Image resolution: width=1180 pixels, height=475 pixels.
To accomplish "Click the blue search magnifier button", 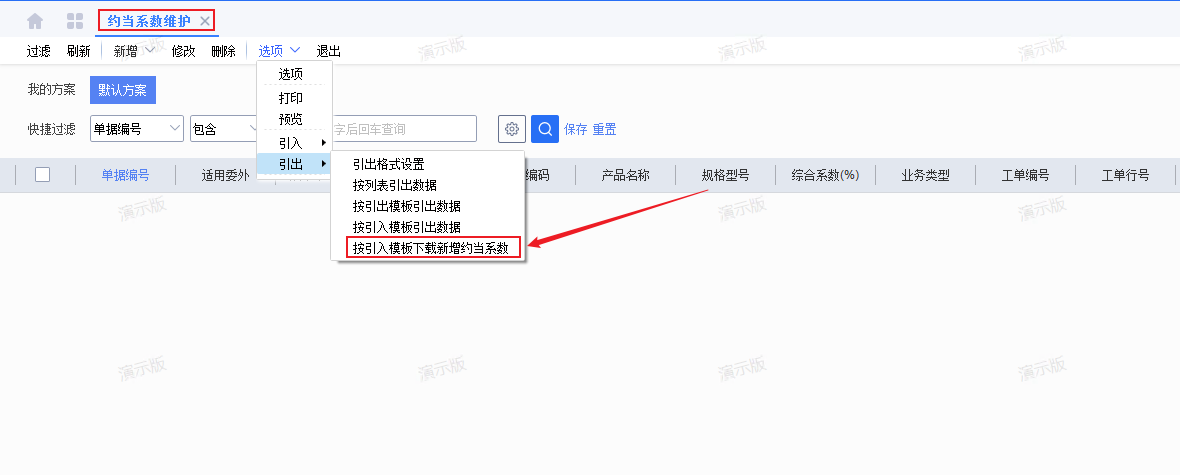I will 545,129.
